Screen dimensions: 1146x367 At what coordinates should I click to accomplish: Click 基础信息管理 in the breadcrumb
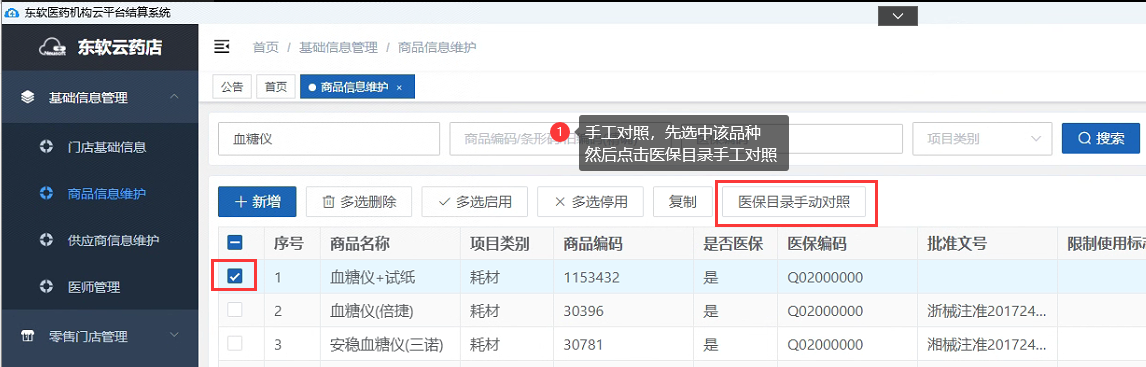tap(338, 48)
